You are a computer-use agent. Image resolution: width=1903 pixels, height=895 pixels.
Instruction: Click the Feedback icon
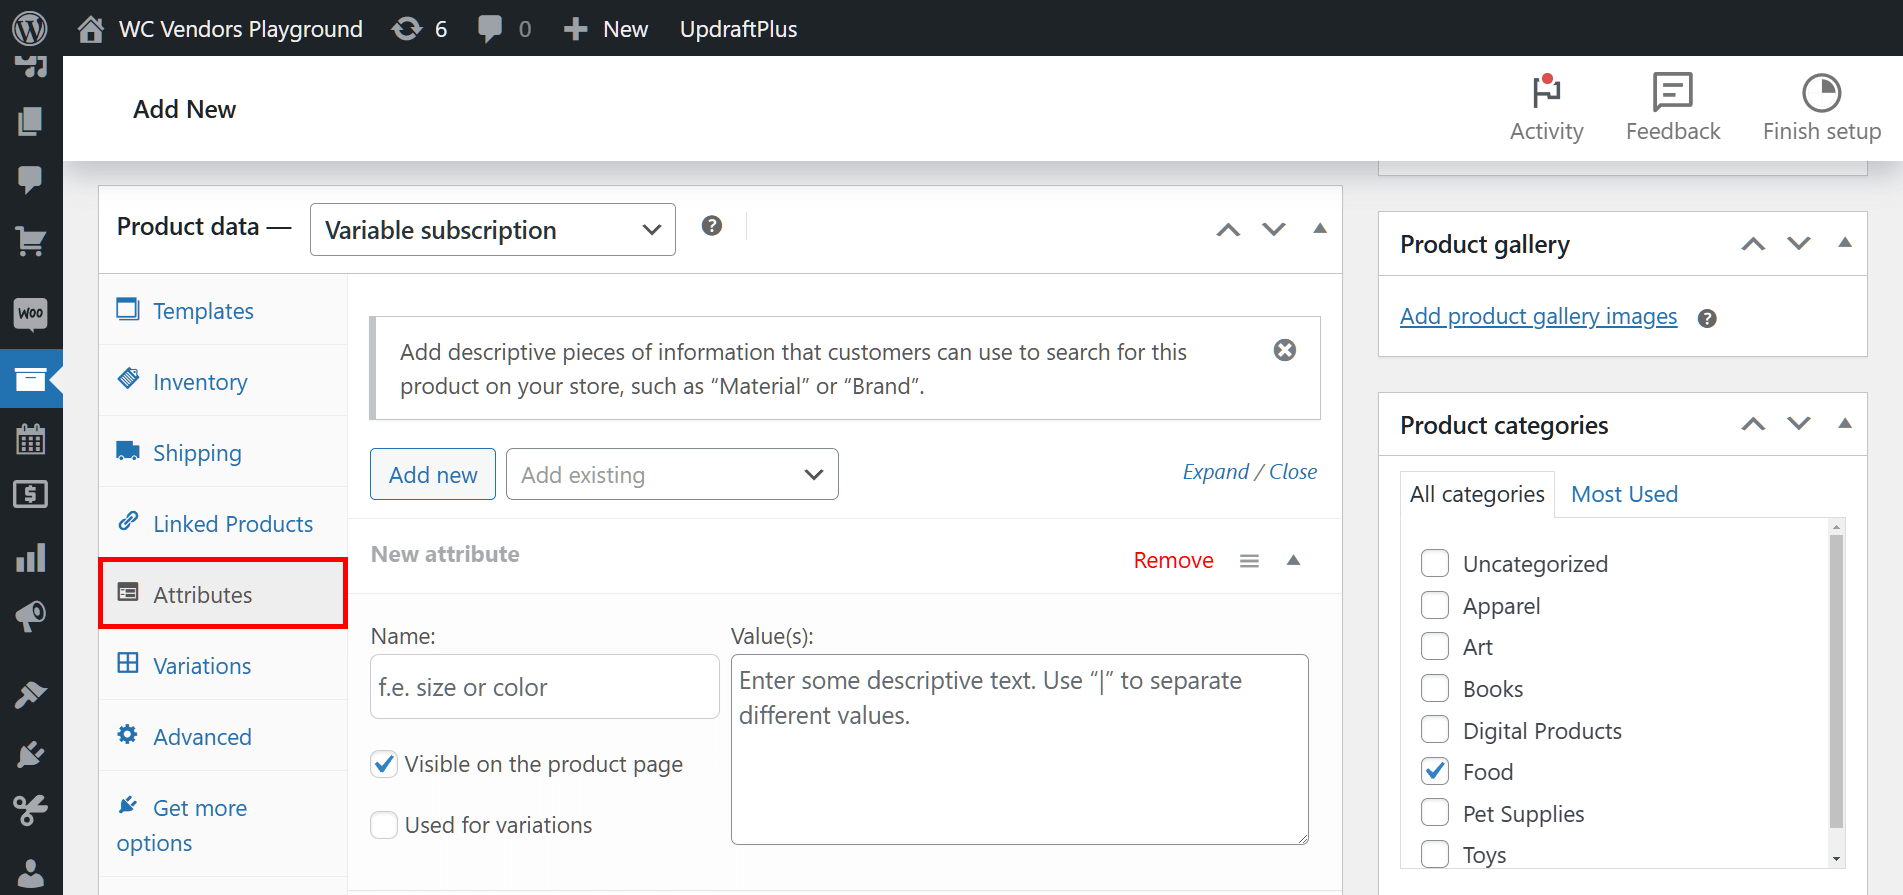(x=1672, y=93)
